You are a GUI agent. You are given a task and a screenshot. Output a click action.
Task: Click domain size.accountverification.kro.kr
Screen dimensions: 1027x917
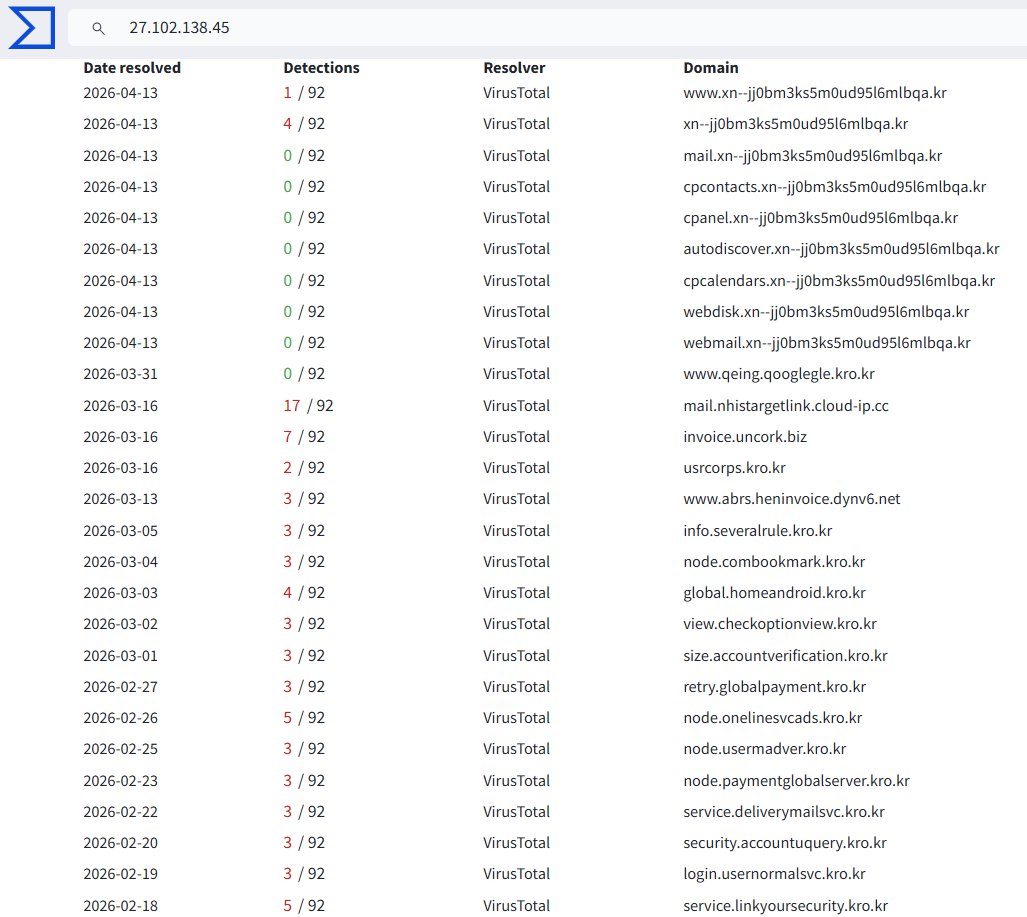tap(785, 656)
